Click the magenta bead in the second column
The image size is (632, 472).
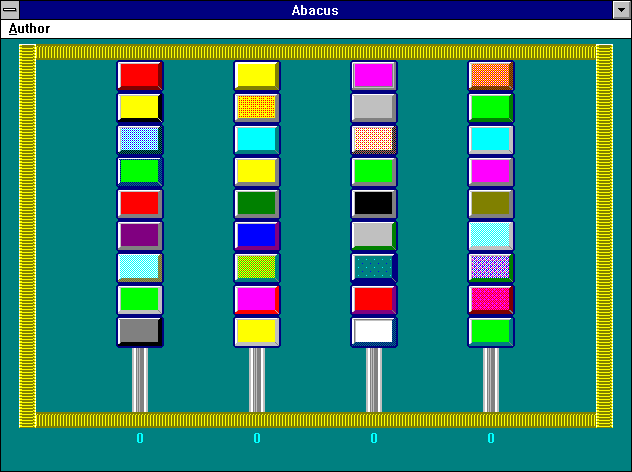[x=257, y=300]
